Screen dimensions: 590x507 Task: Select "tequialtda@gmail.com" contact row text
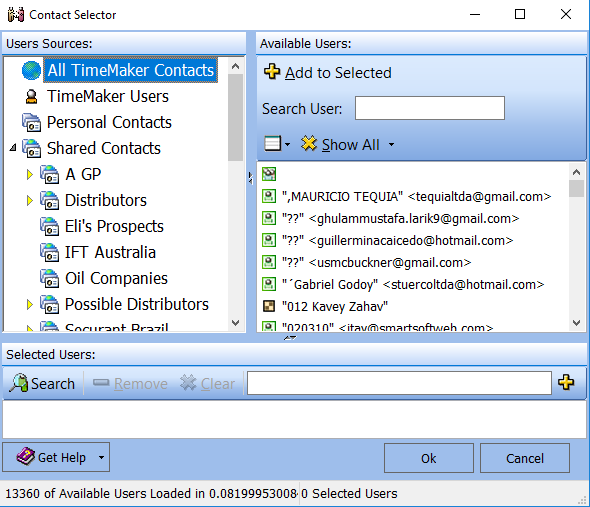tap(417, 196)
